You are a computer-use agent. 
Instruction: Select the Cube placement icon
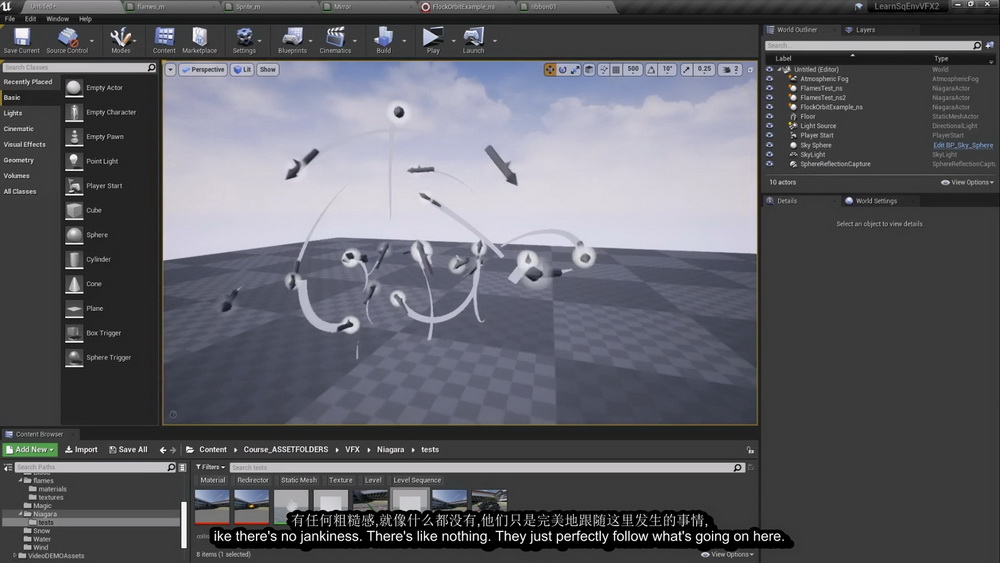pos(74,210)
